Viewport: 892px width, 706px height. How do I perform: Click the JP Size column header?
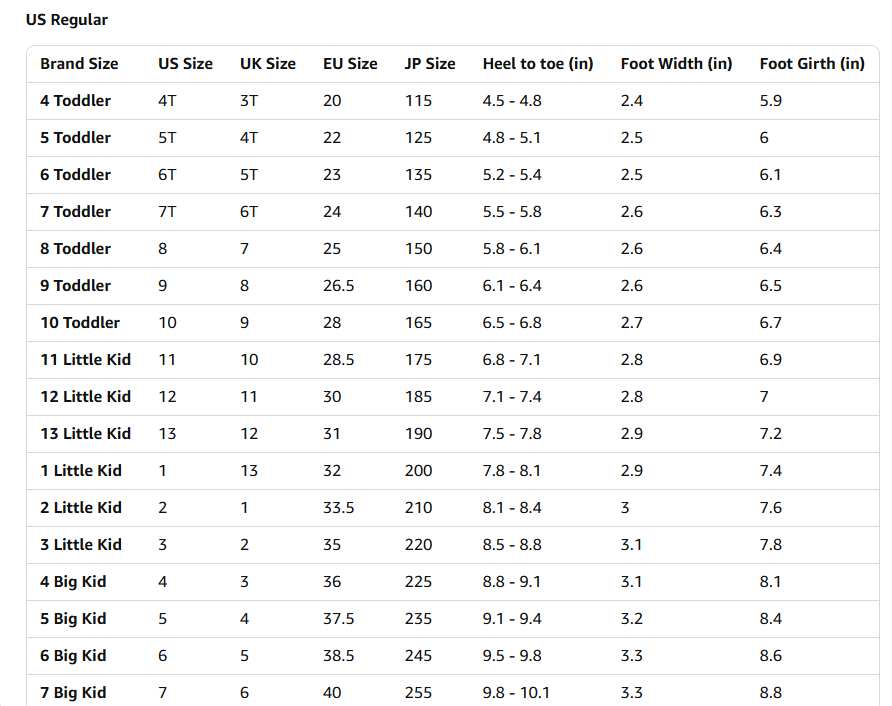point(429,63)
